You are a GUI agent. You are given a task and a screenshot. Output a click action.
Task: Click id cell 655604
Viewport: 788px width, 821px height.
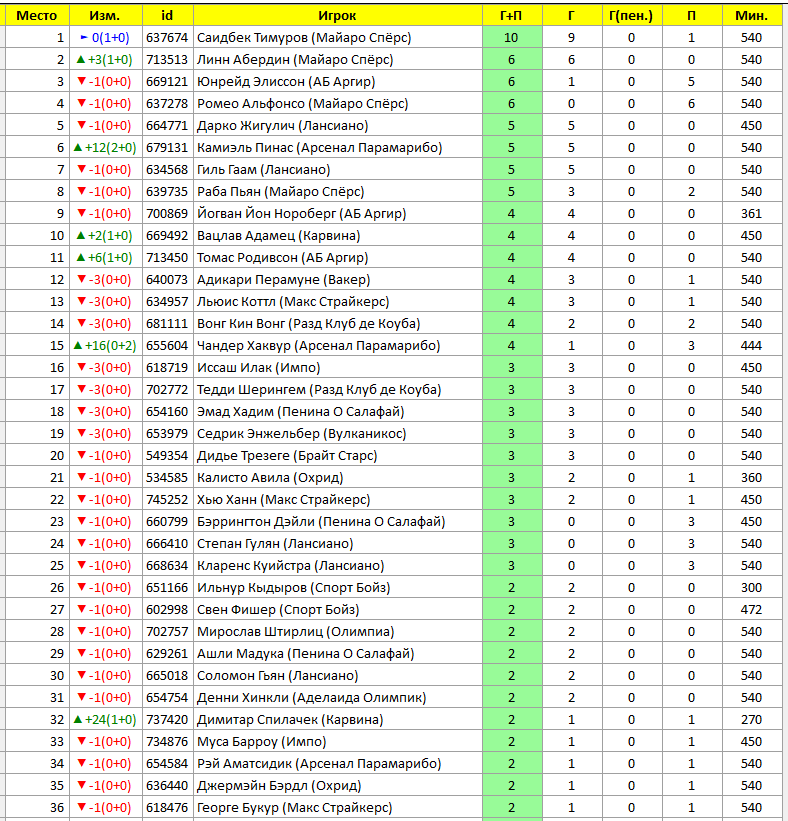tap(168, 346)
